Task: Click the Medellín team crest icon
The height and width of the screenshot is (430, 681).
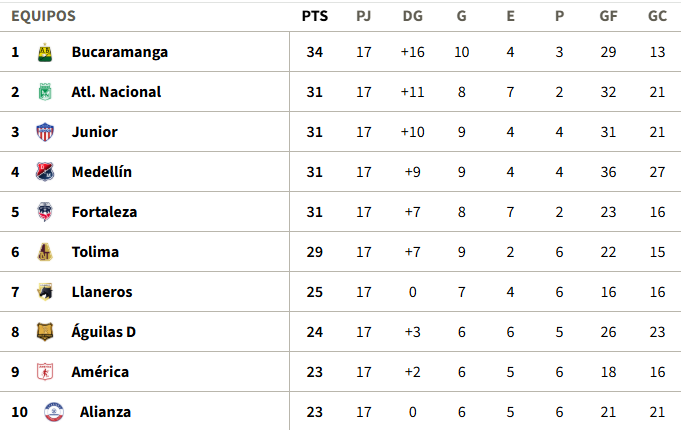Action: coord(44,172)
